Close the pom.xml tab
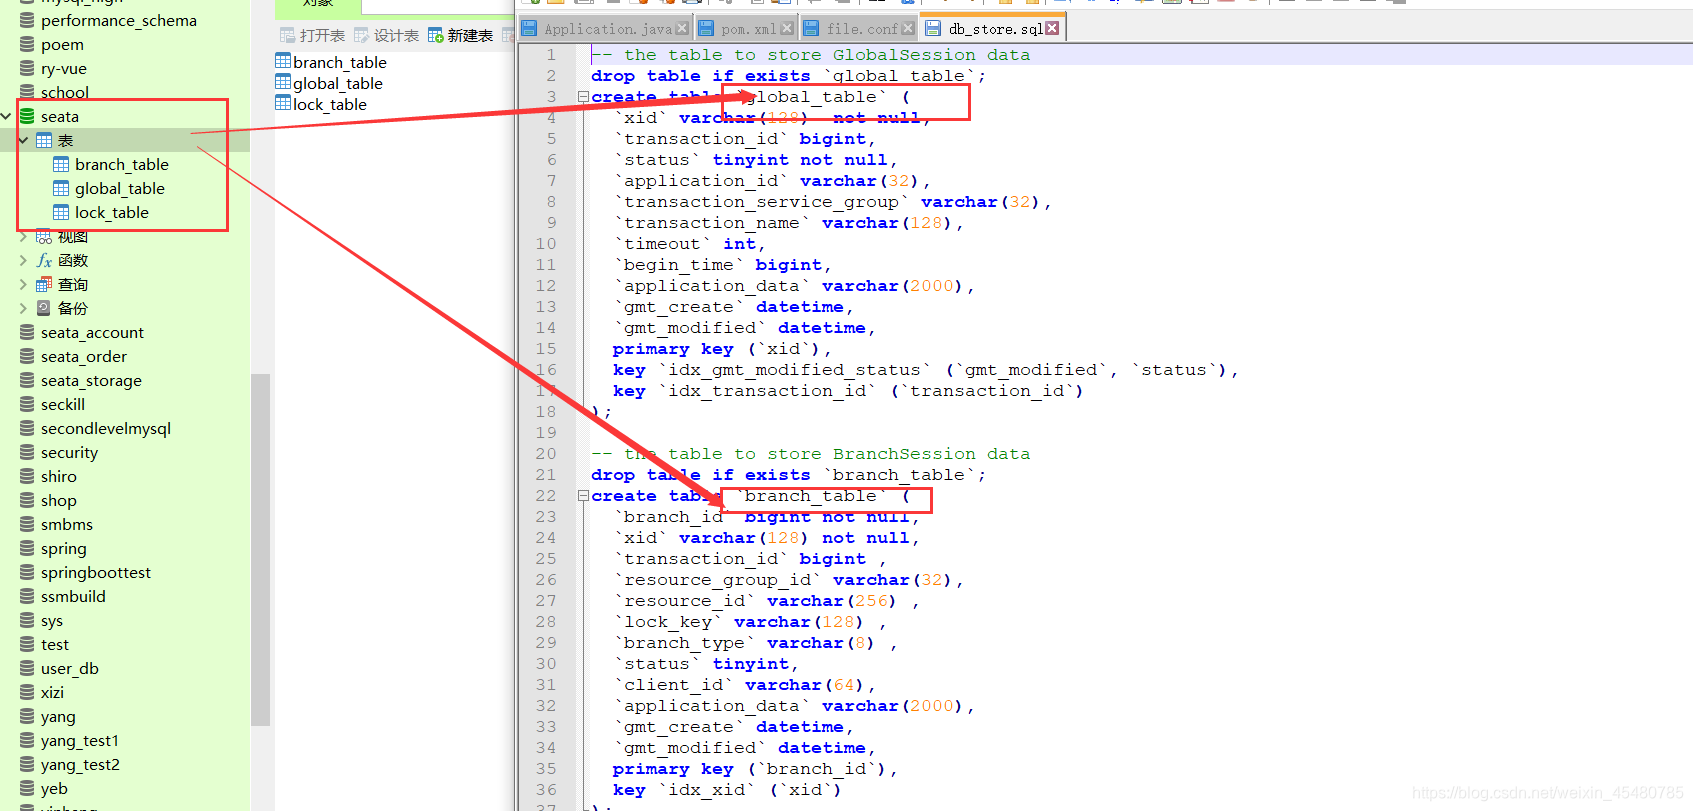Viewport: 1693px width, 811px height. click(787, 29)
